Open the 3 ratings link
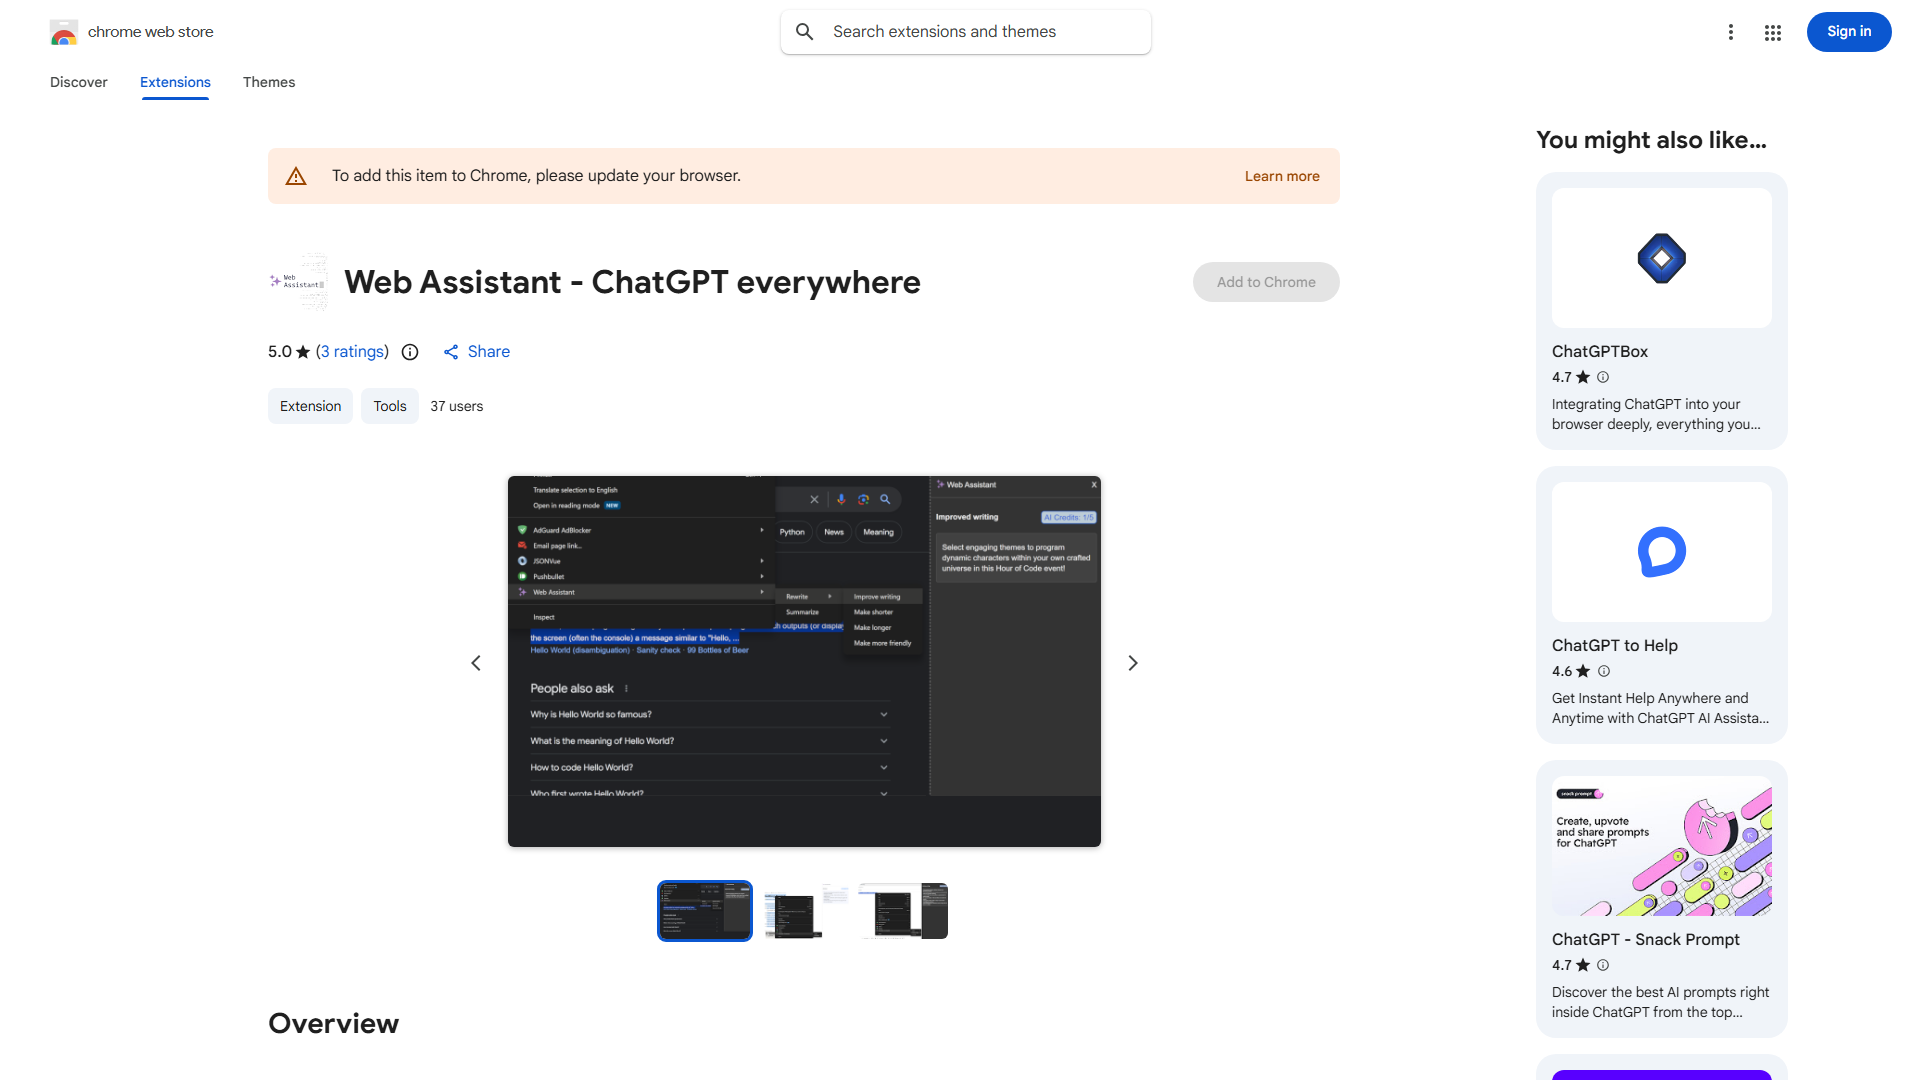This screenshot has width=1920, height=1080. (352, 352)
